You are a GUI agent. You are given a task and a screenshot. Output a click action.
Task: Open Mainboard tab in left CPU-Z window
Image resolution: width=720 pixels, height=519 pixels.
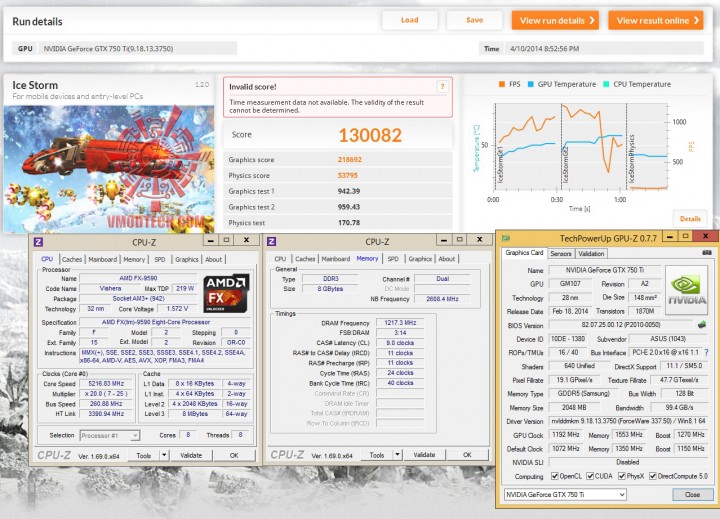pos(102,260)
